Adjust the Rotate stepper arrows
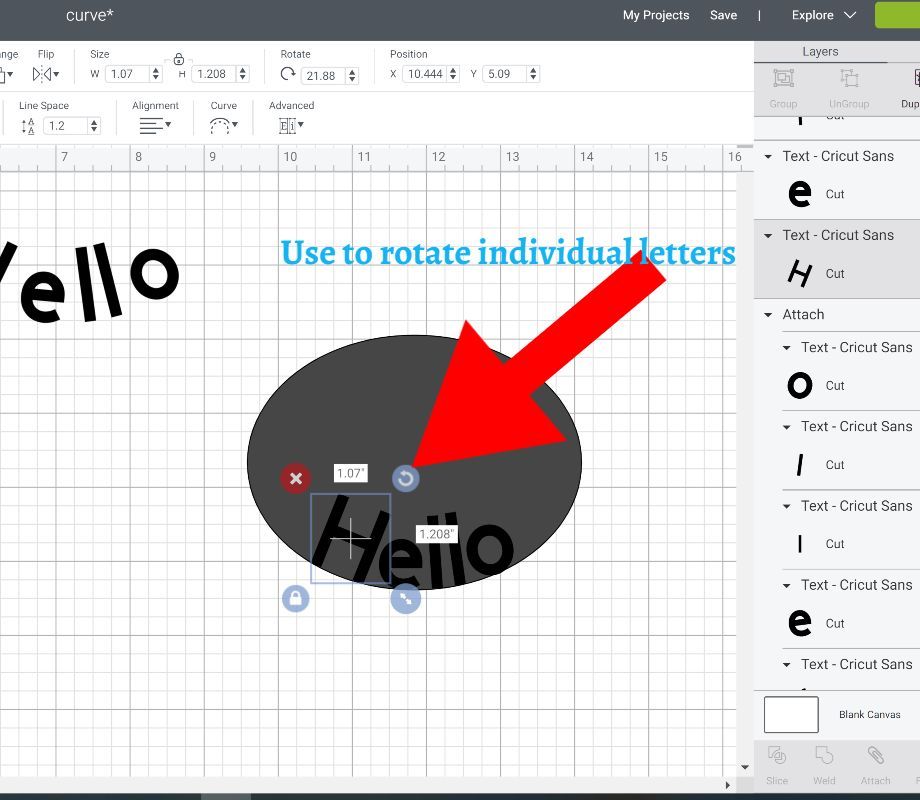Viewport: 920px width, 800px height. 352,75
